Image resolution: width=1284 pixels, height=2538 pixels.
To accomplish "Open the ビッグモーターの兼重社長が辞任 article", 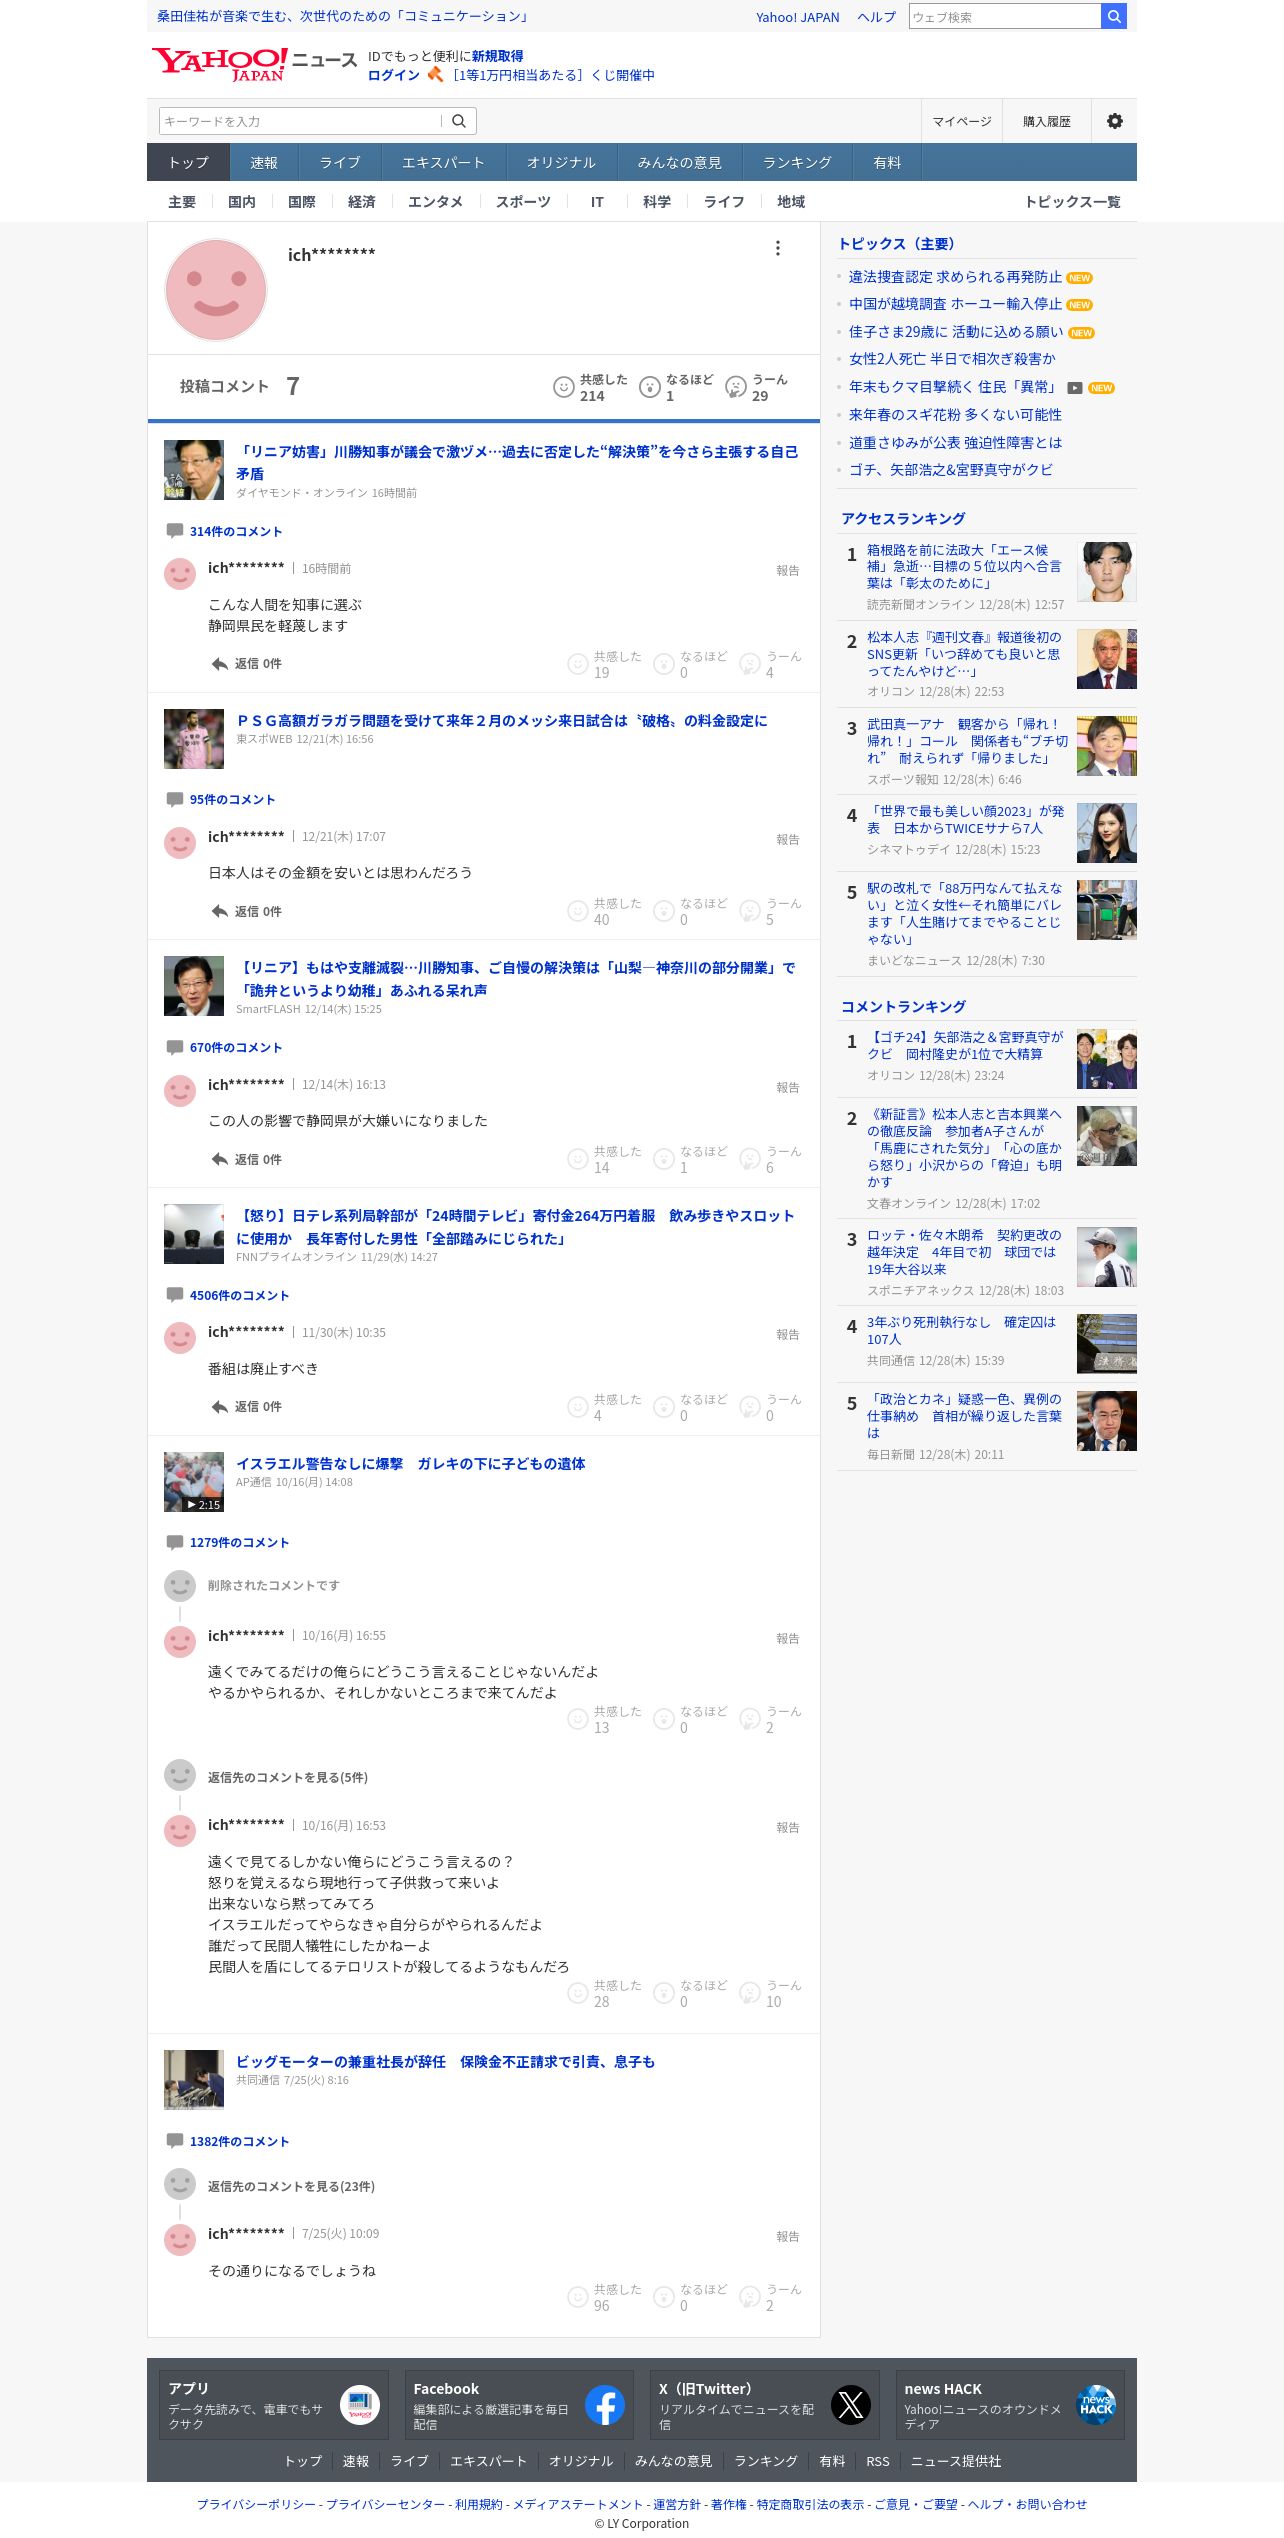I will 445,2061.
